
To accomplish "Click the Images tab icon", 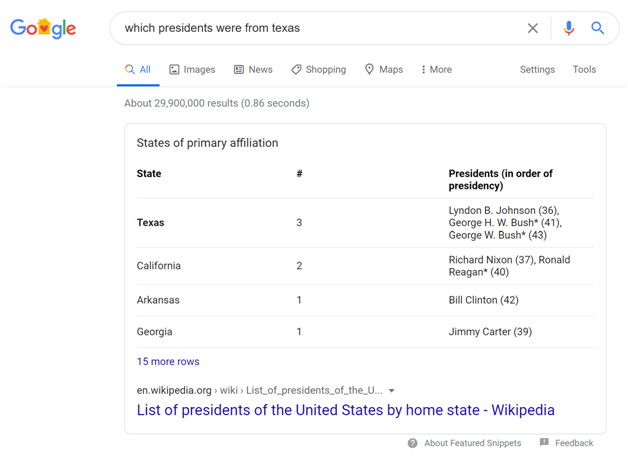I will click(174, 70).
